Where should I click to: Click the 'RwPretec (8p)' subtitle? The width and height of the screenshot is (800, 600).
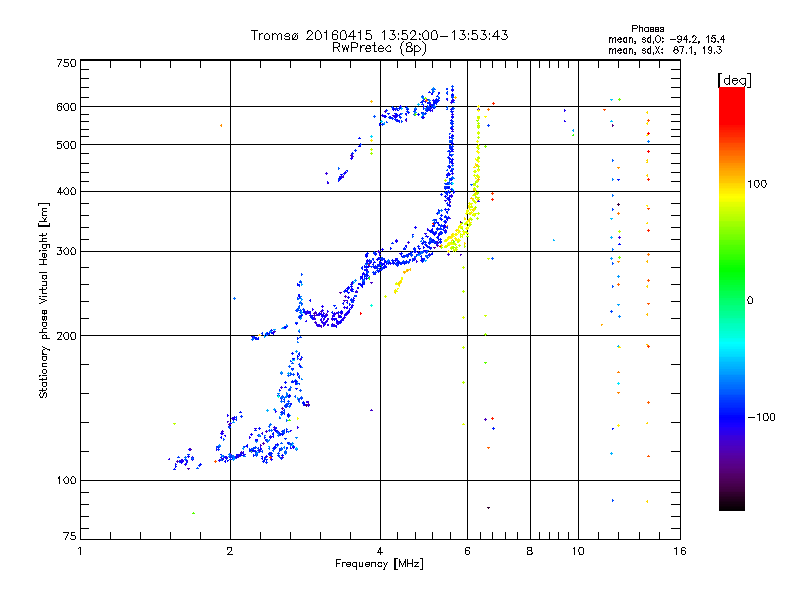[x=379, y=48]
